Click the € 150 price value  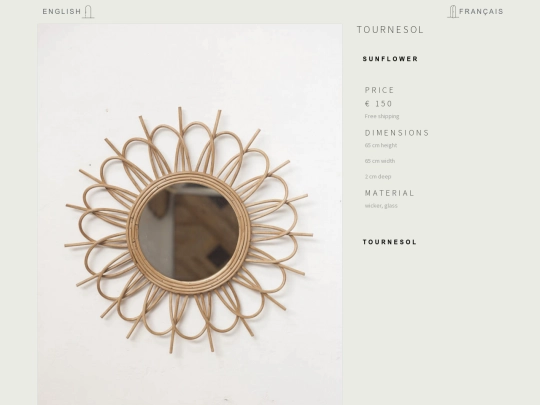[x=378, y=104]
